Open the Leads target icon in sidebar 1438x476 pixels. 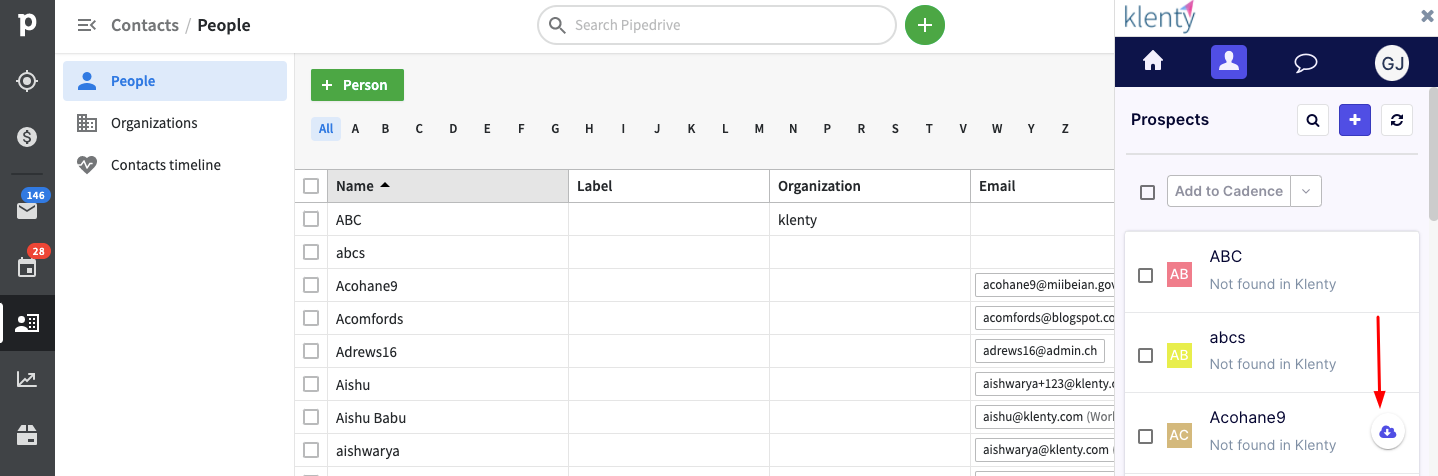click(x=27, y=81)
